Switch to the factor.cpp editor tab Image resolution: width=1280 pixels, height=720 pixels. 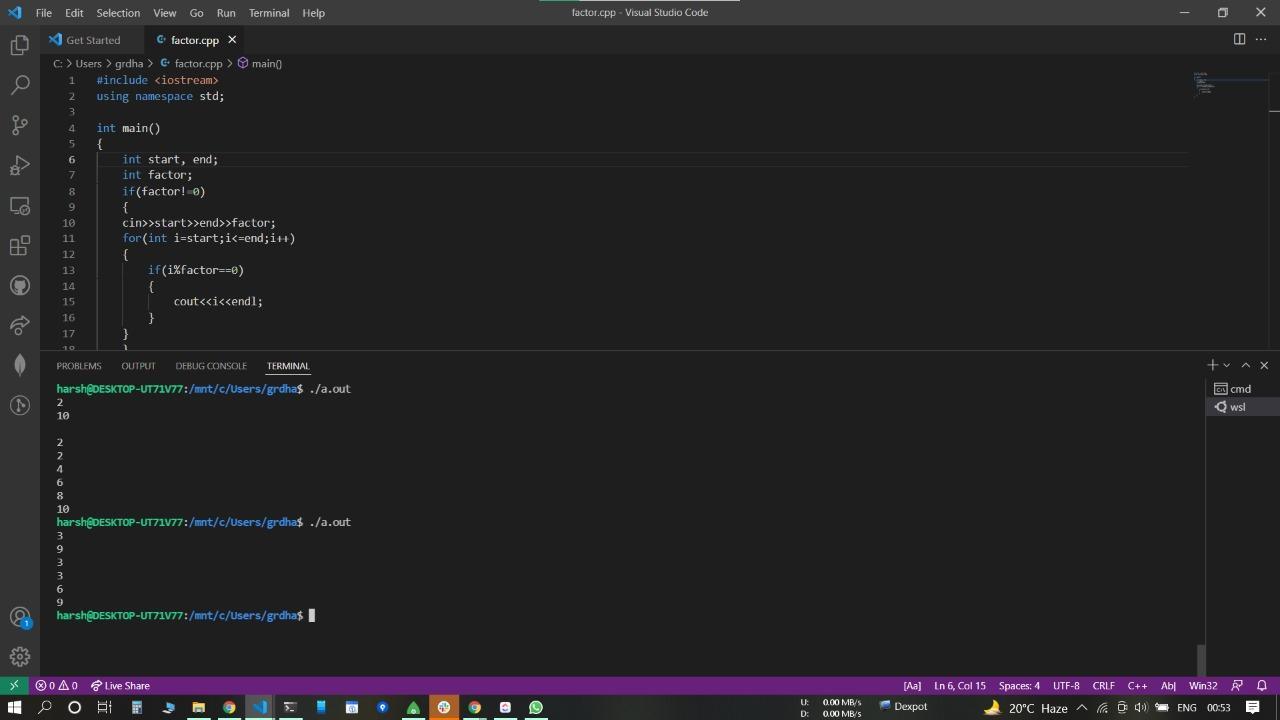pos(194,40)
